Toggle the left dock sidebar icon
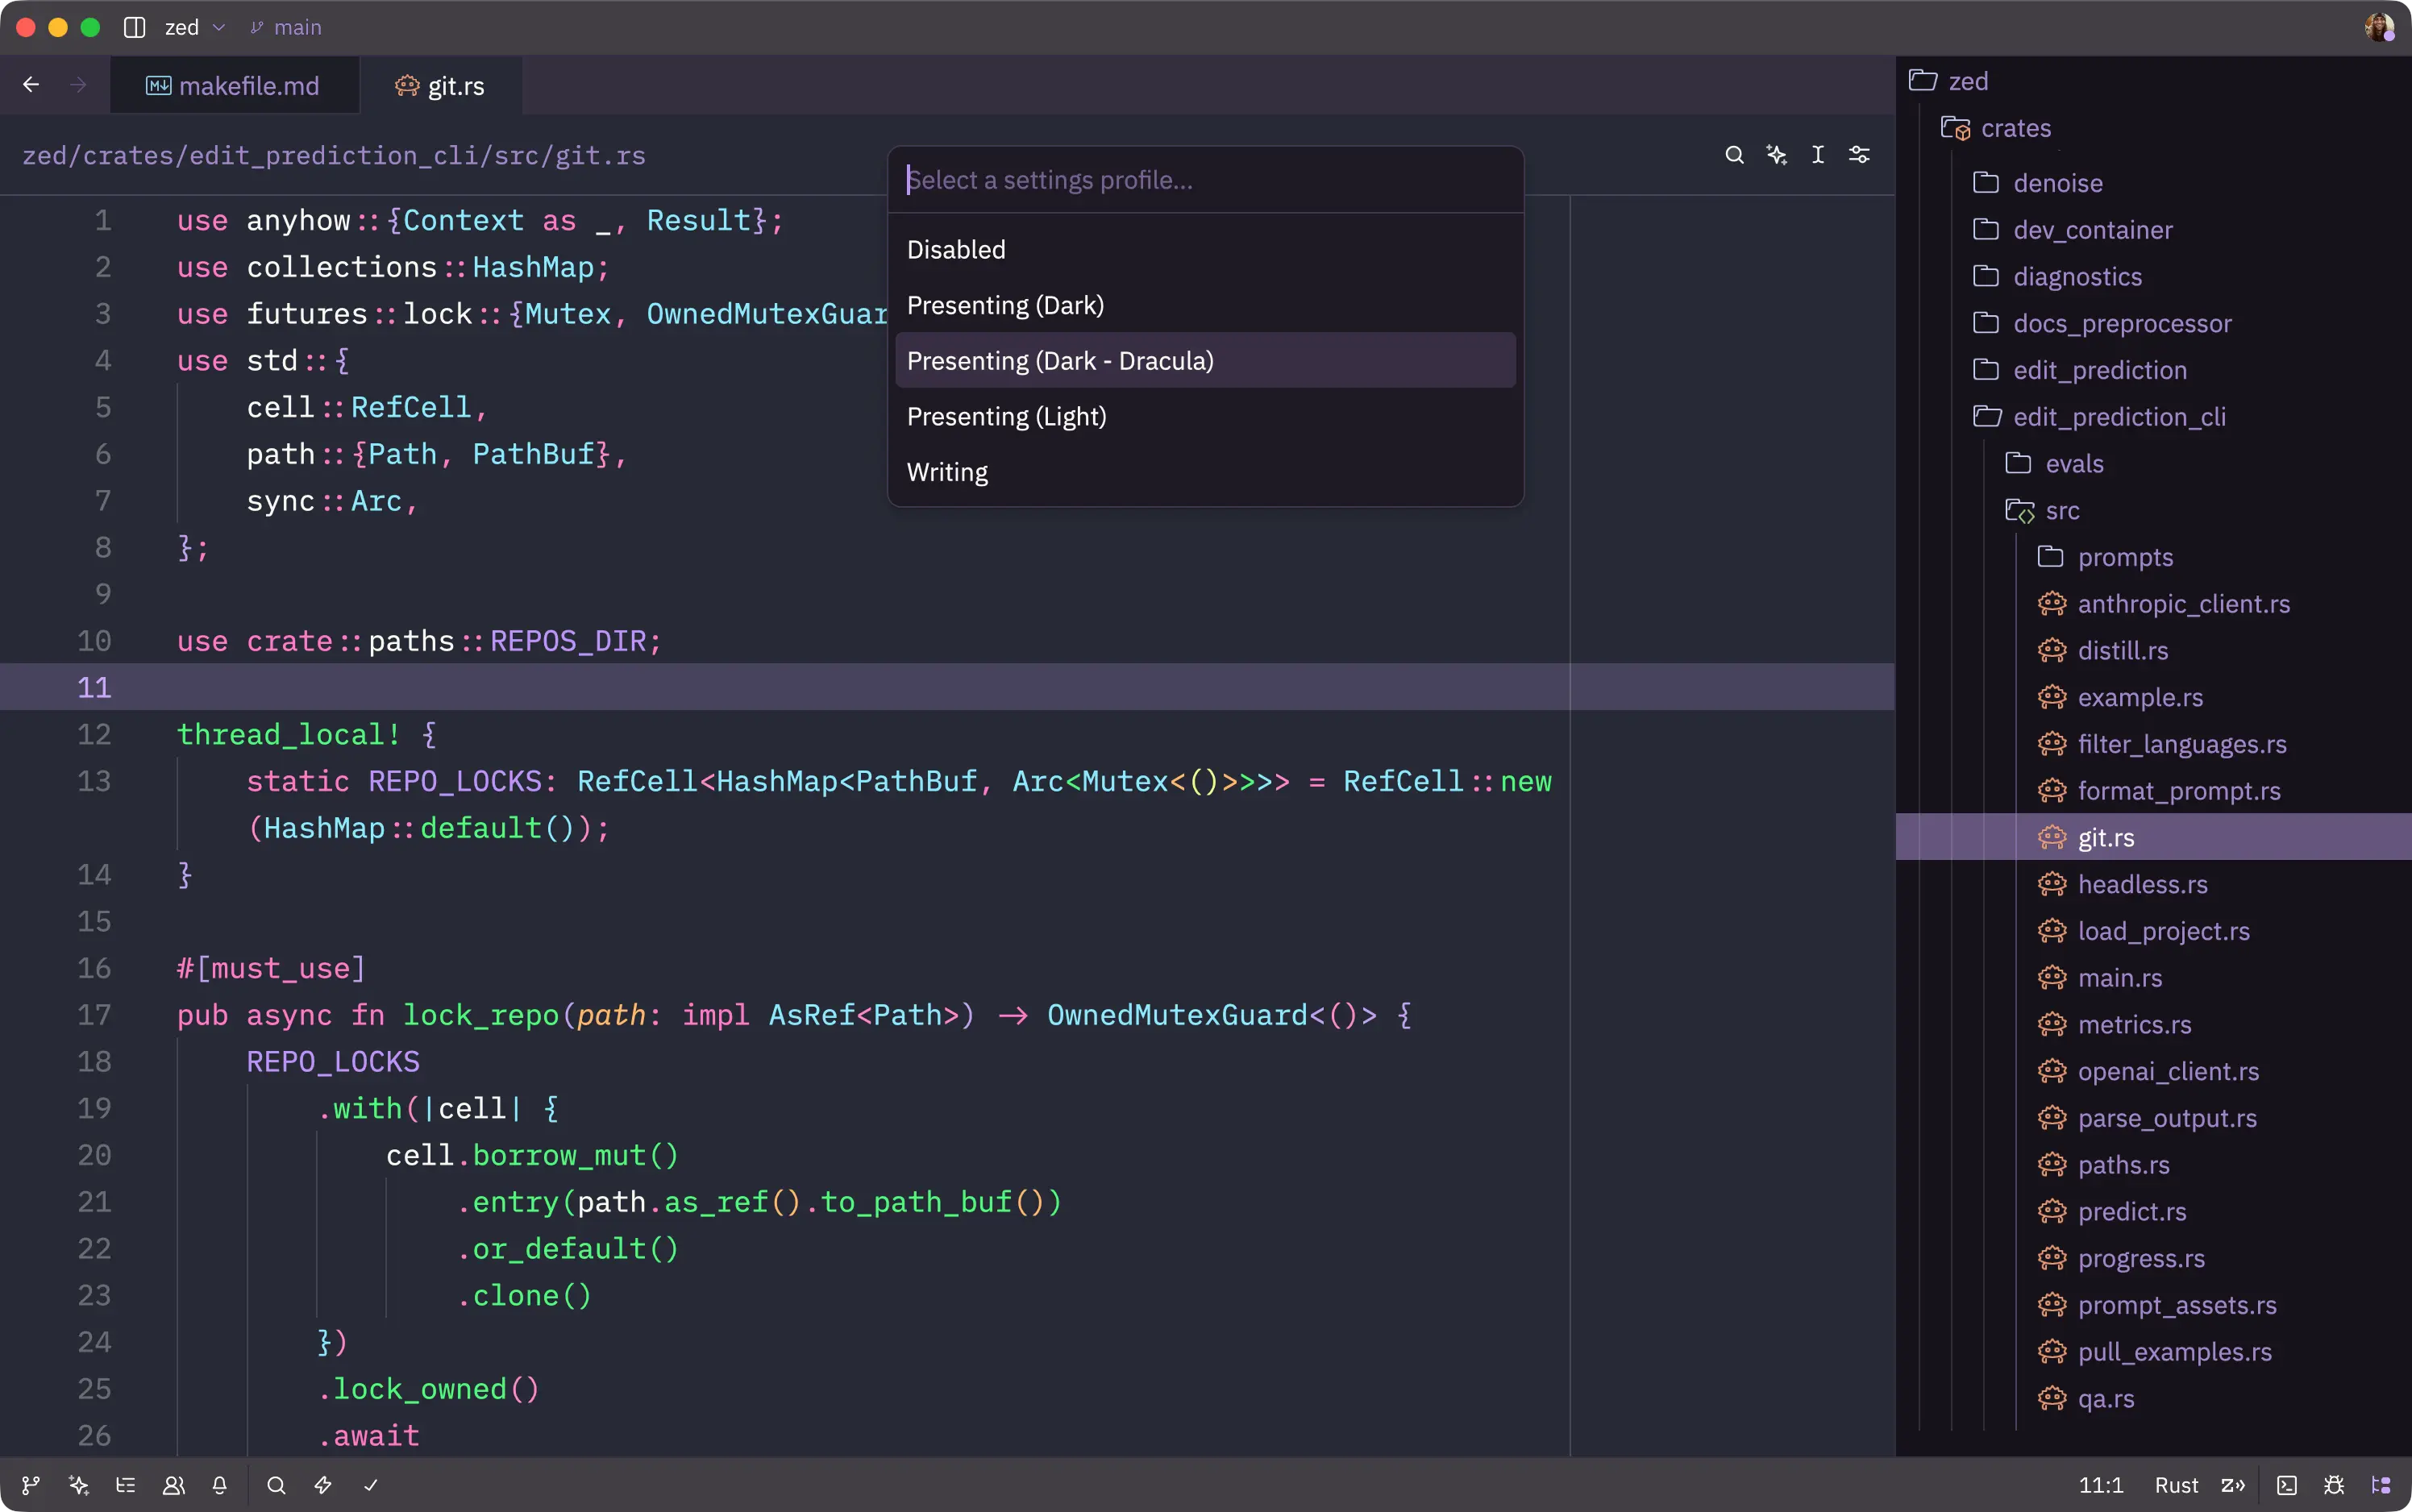Viewport: 2412px width, 1512px height. [134, 27]
